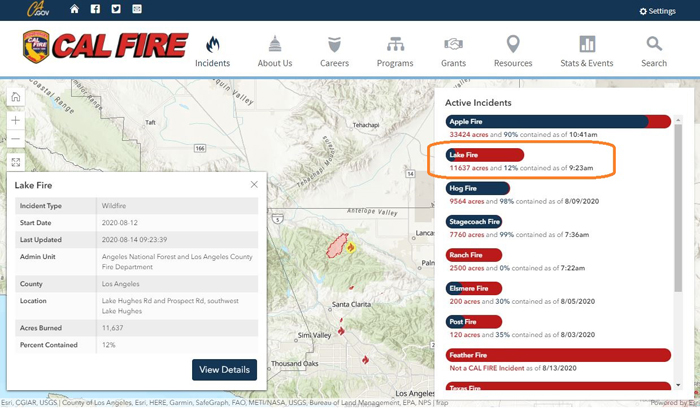This screenshot has height=410, width=700.
Task: Click the scrollbar down arrow in Active Incidents
Action: click(x=678, y=385)
